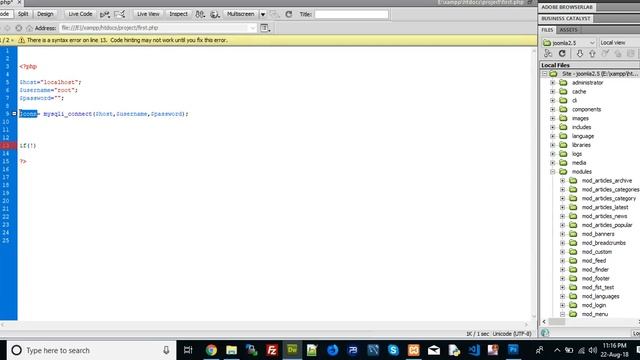640x360 pixels.
Task: Expand the components folder
Action: (x=553, y=109)
